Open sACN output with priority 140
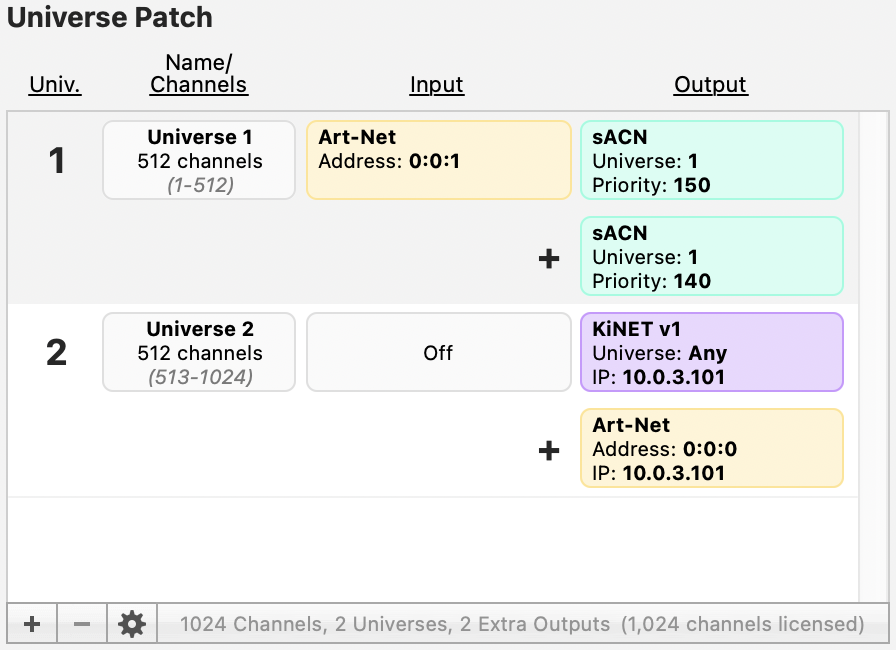Image resolution: width=896 pixels, height=650 pixels. [x=711, y=257]
